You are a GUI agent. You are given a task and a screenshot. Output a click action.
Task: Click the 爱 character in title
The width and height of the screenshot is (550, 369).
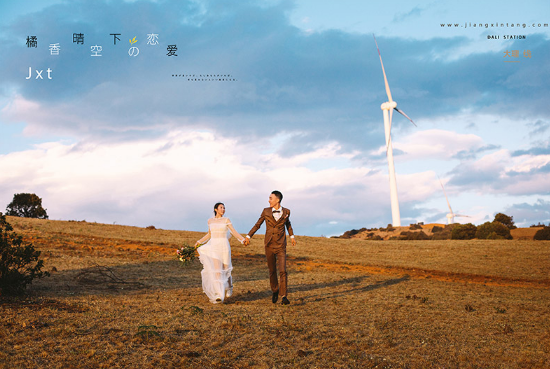[x=172, y=51]
